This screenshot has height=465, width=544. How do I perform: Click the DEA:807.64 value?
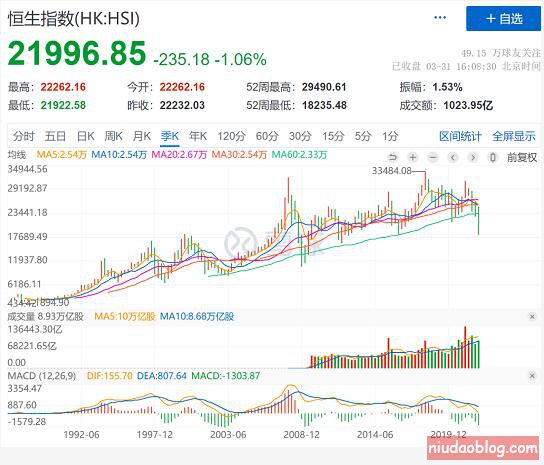[x=162, y=376]
